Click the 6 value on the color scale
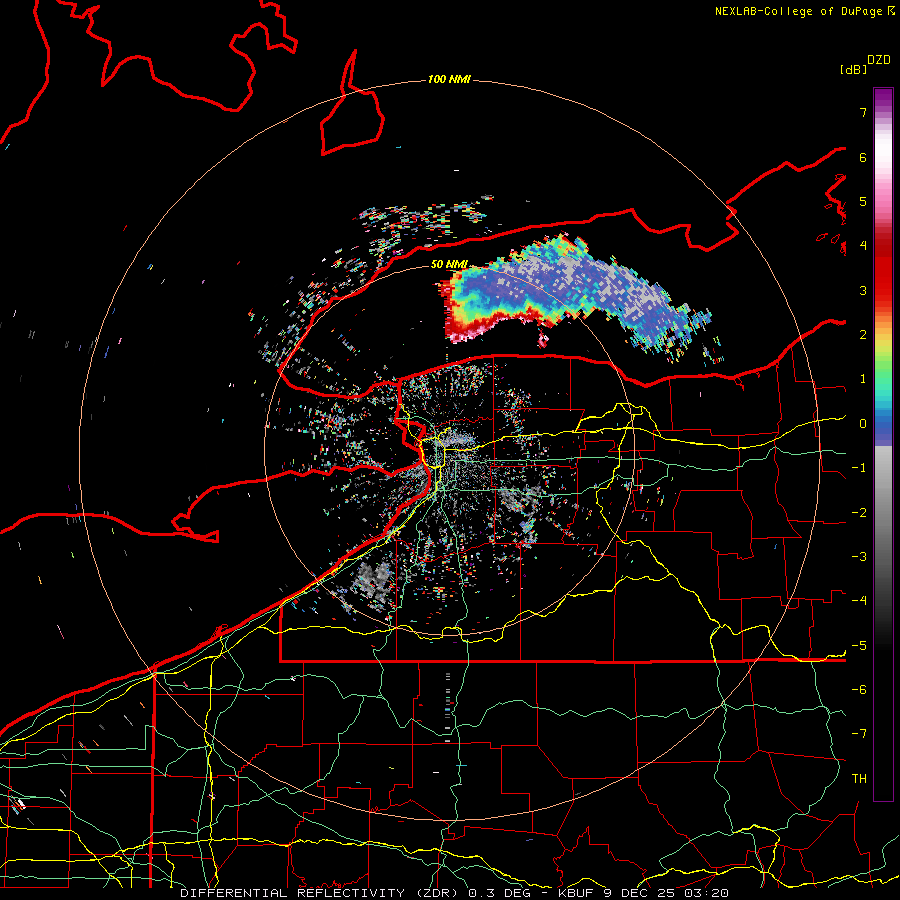The width and height of the screenshot is (900, 900). (x=863, y=157)
